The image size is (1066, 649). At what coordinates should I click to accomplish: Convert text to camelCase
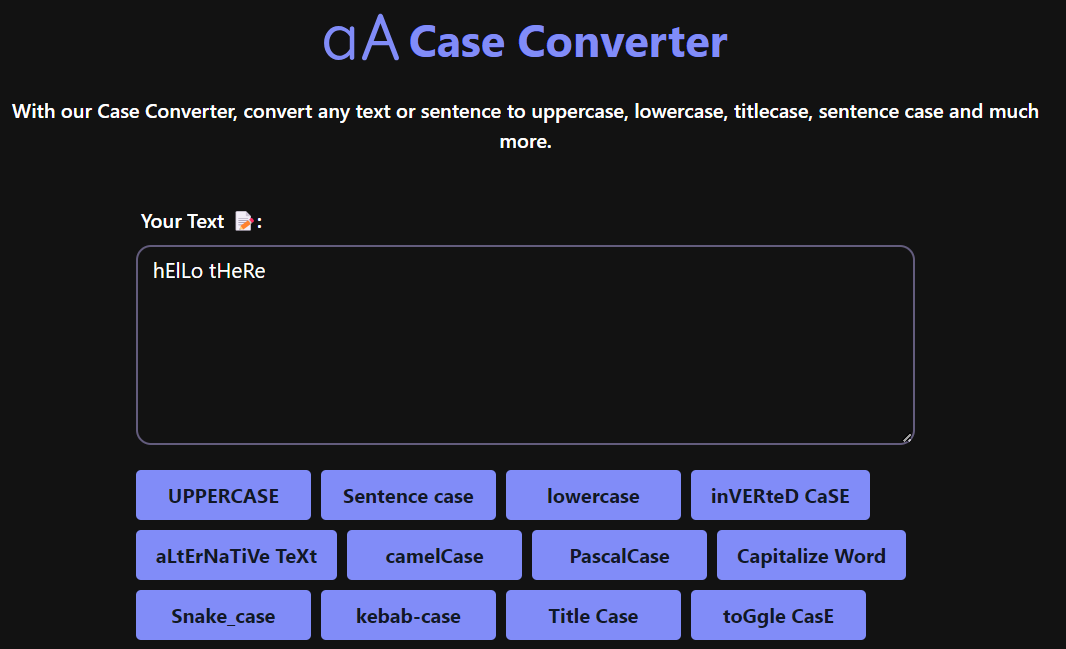pyautogui.click(x=433, y=554)
